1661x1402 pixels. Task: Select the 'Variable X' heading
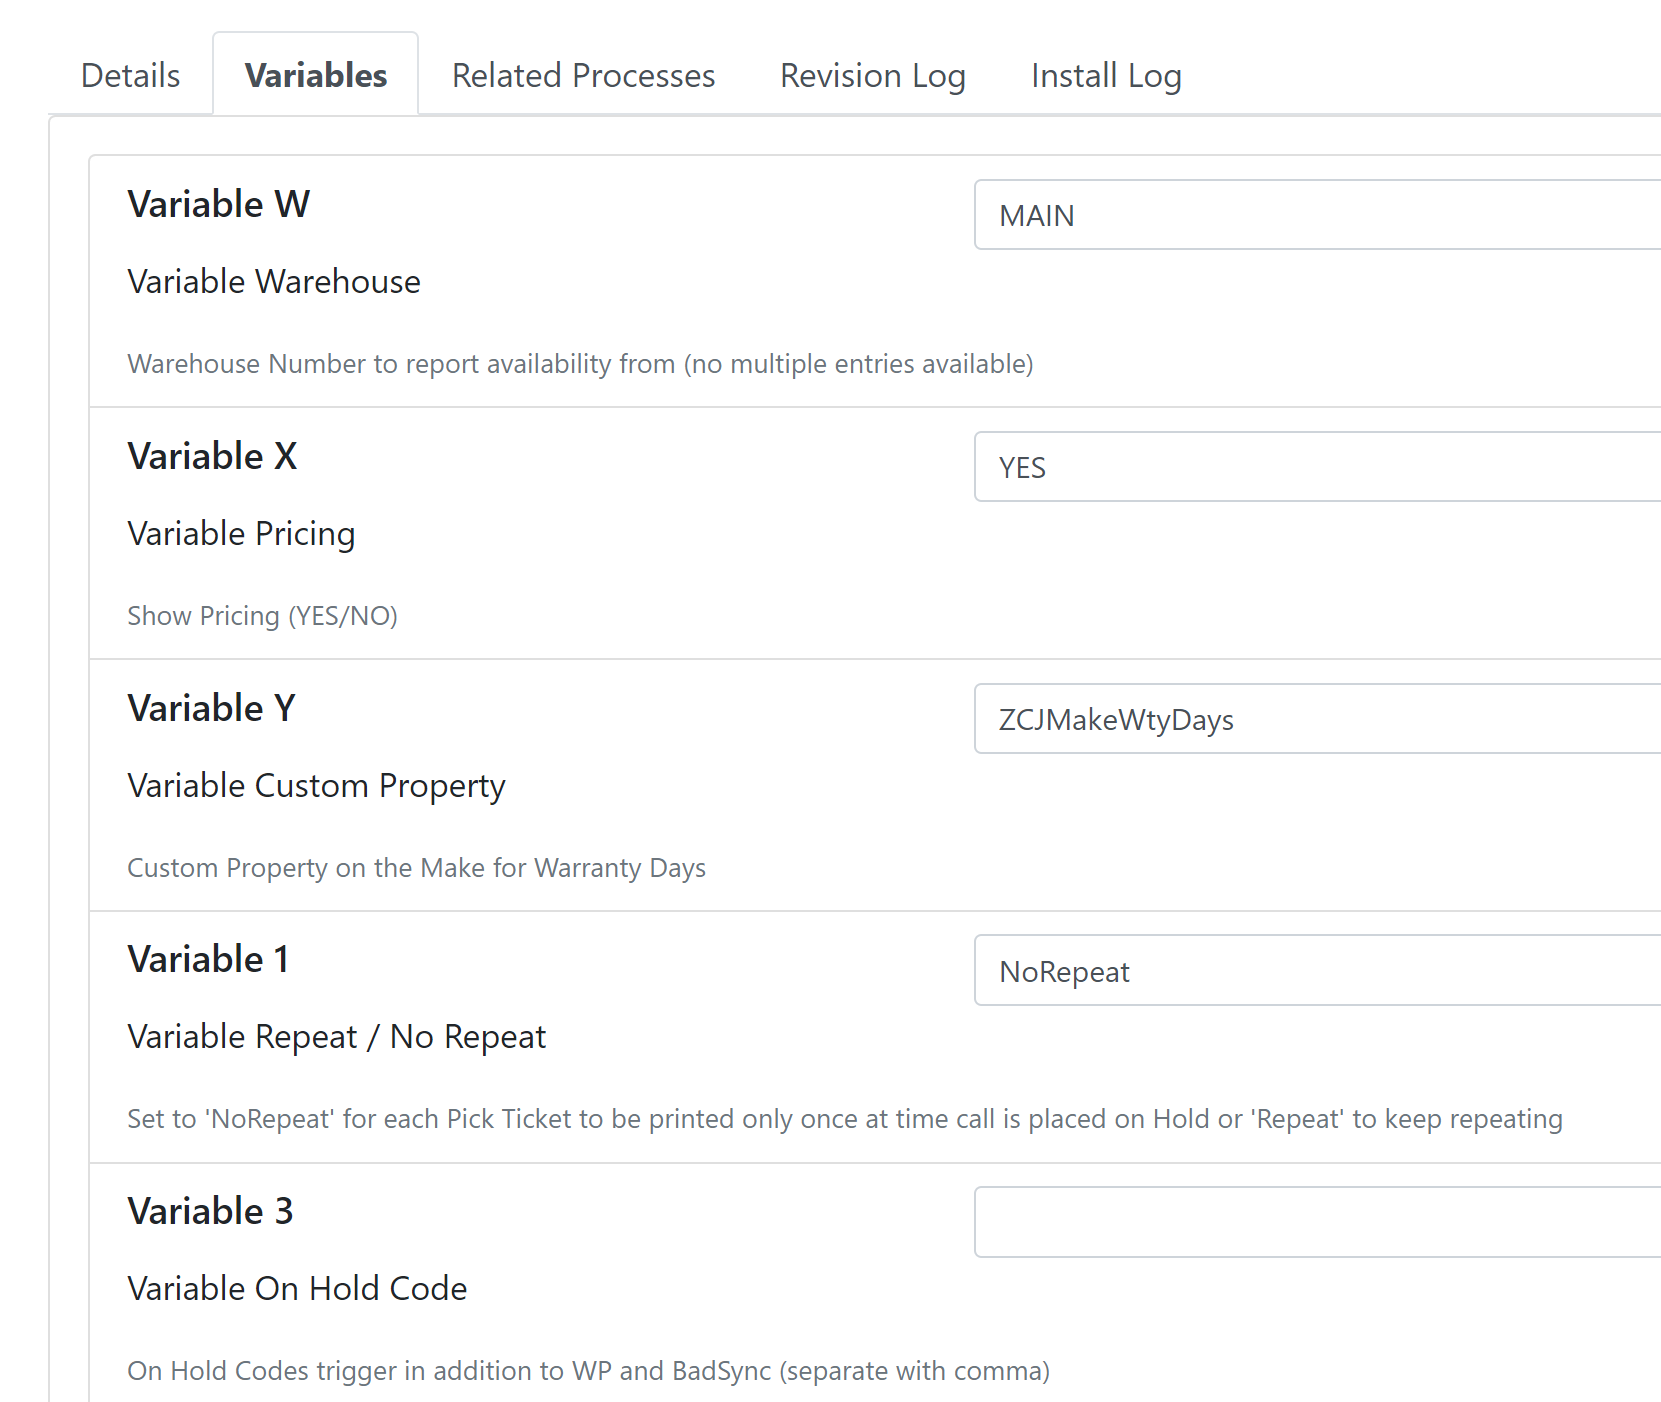[x=213, y=456]
